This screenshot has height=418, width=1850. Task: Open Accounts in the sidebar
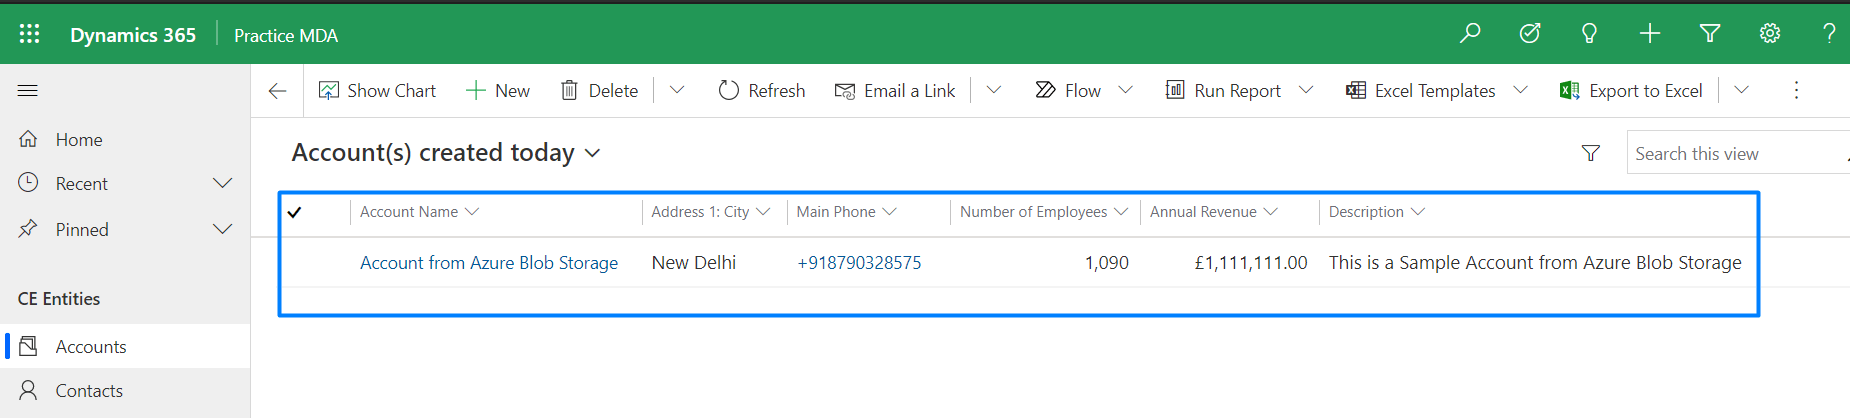(91, 347)
